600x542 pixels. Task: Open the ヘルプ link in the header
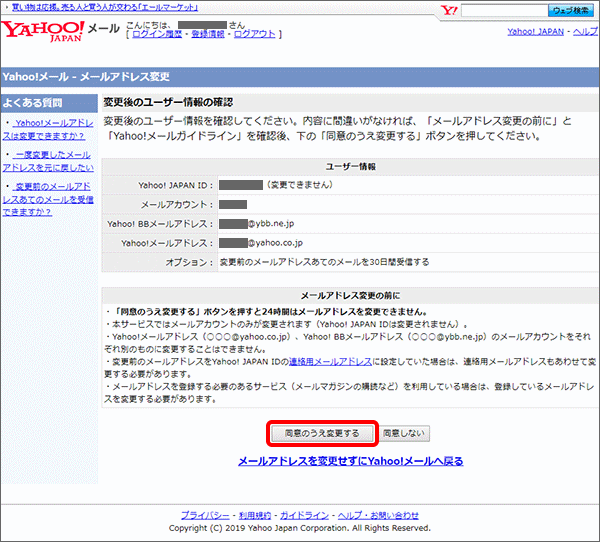(584, 32)
